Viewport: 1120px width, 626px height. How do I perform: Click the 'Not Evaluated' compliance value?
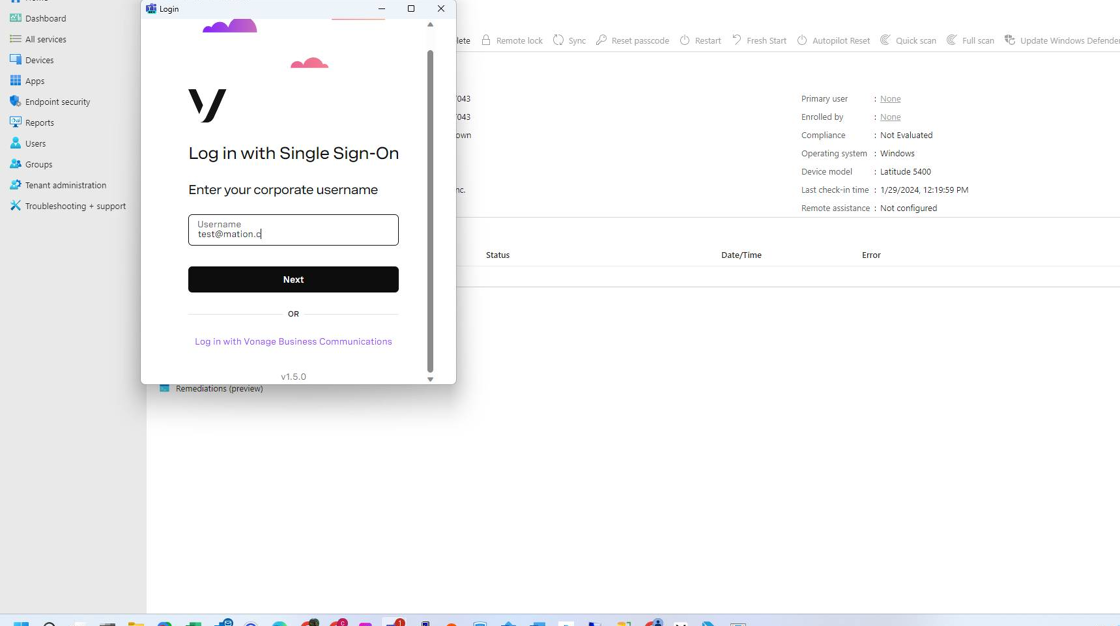point(906,135)
